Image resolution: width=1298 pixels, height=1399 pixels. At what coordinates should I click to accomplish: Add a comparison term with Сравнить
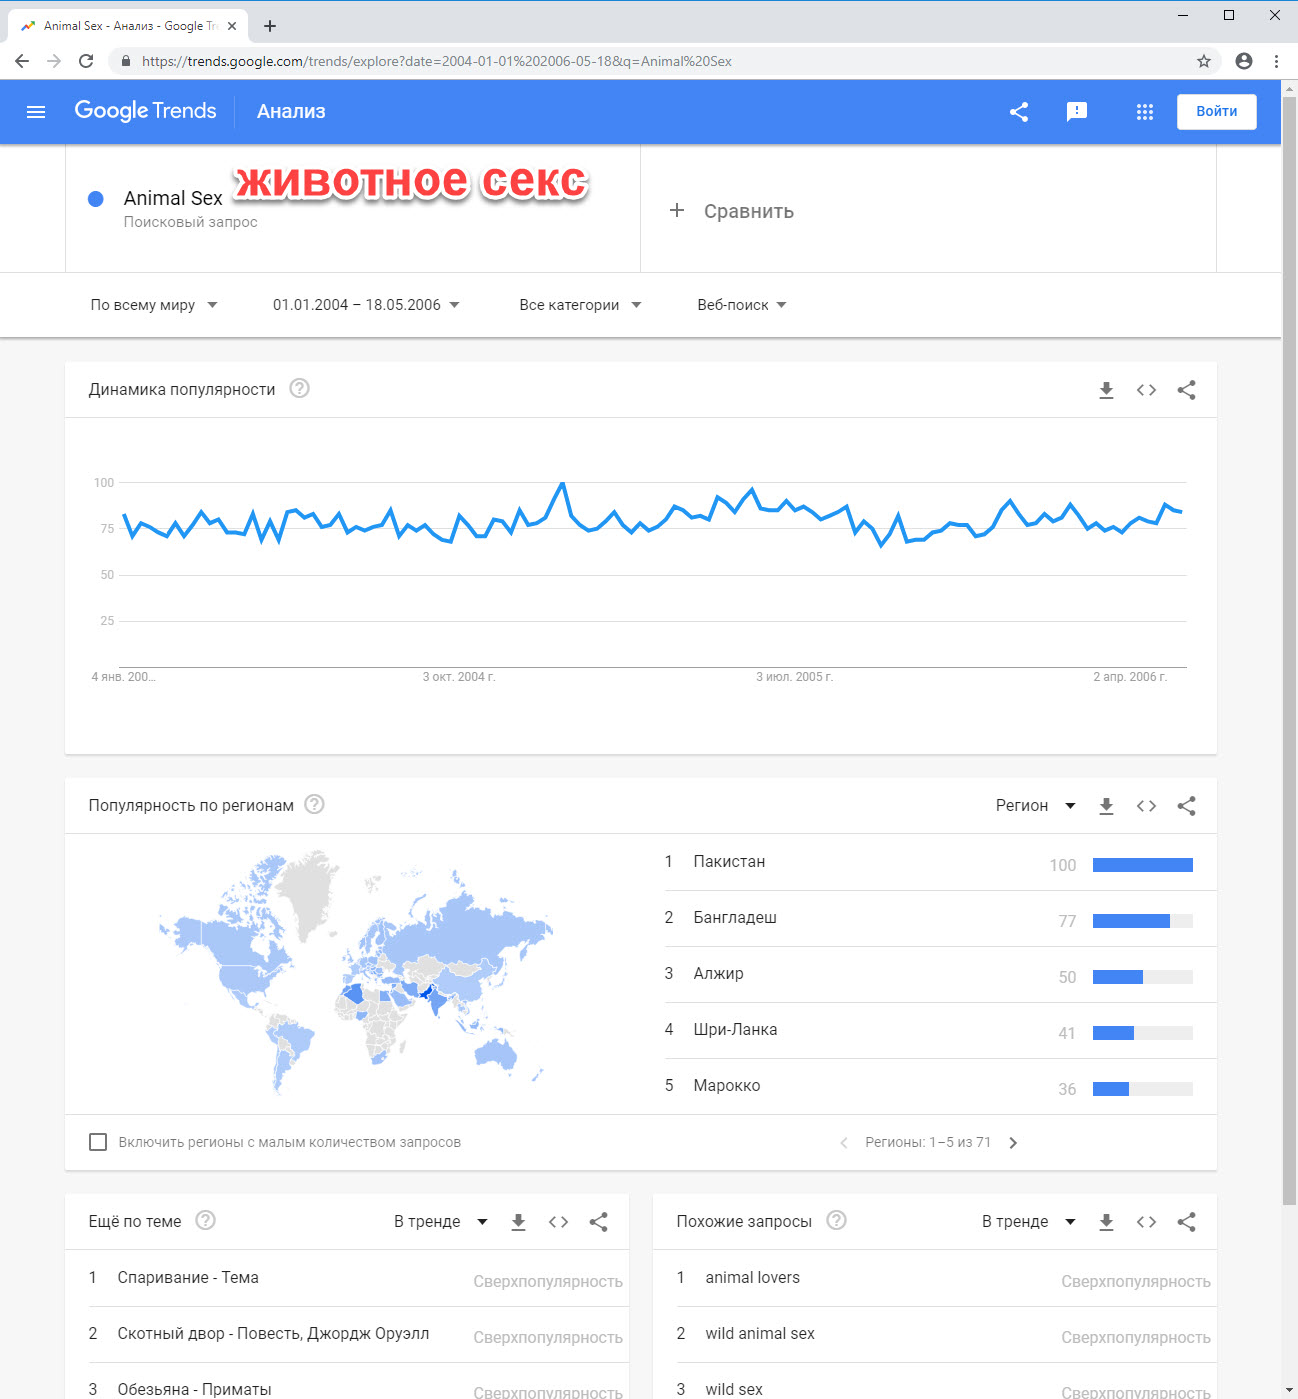click(731, 211)
